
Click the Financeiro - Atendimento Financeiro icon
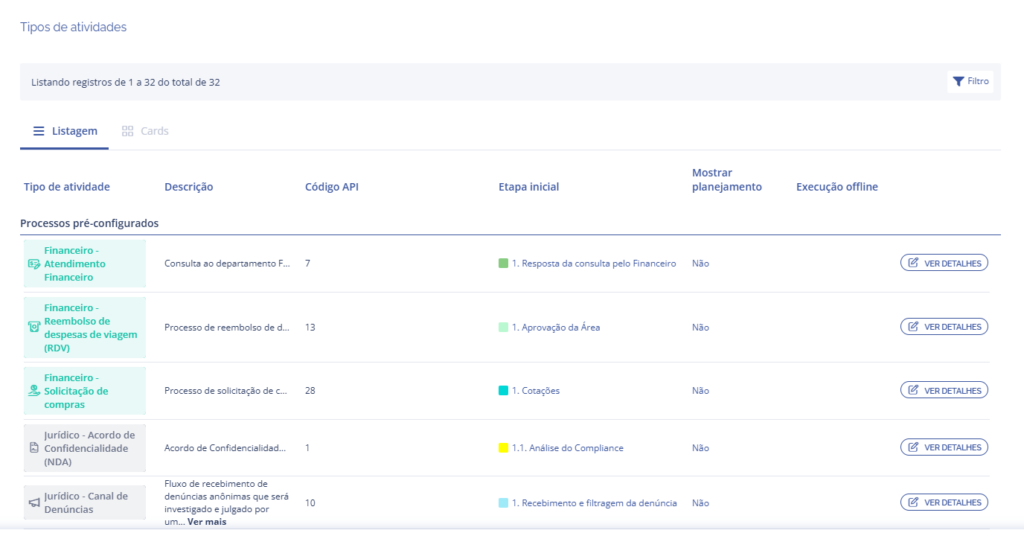[33, 264]
